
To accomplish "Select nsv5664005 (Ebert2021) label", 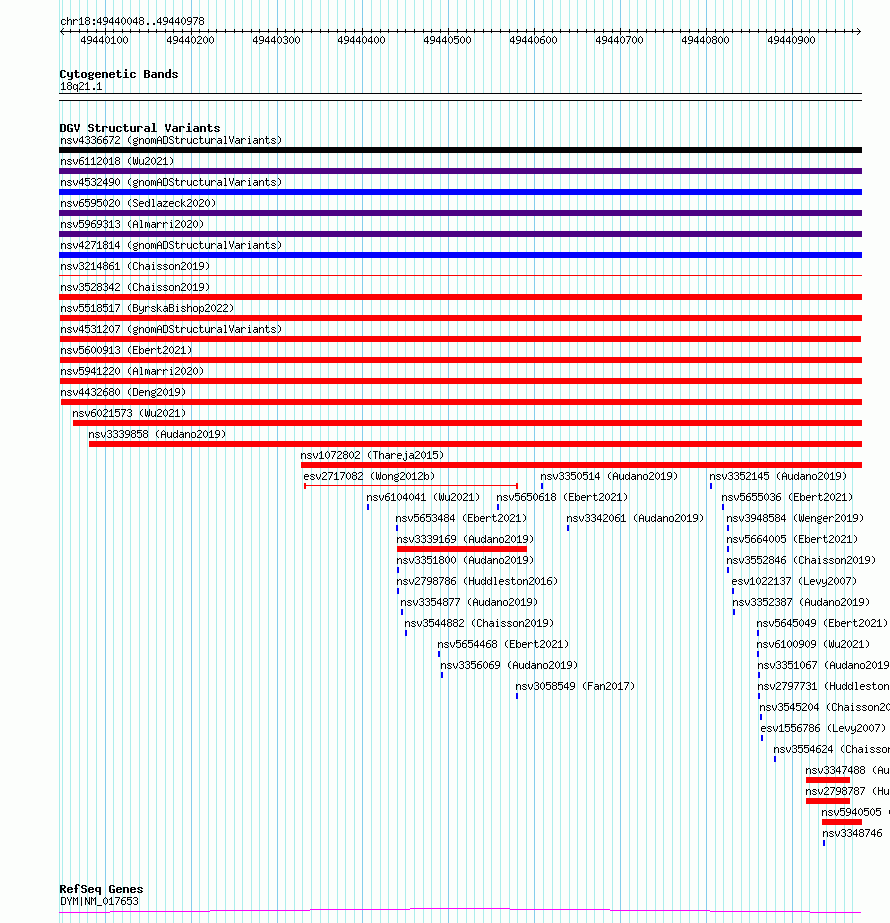I will click(x=792, y=539).
